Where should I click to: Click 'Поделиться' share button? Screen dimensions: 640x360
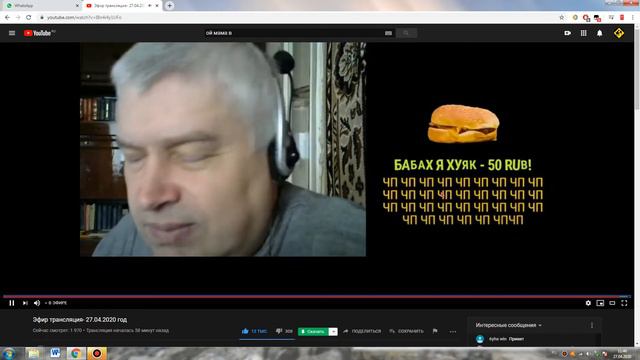362,331
